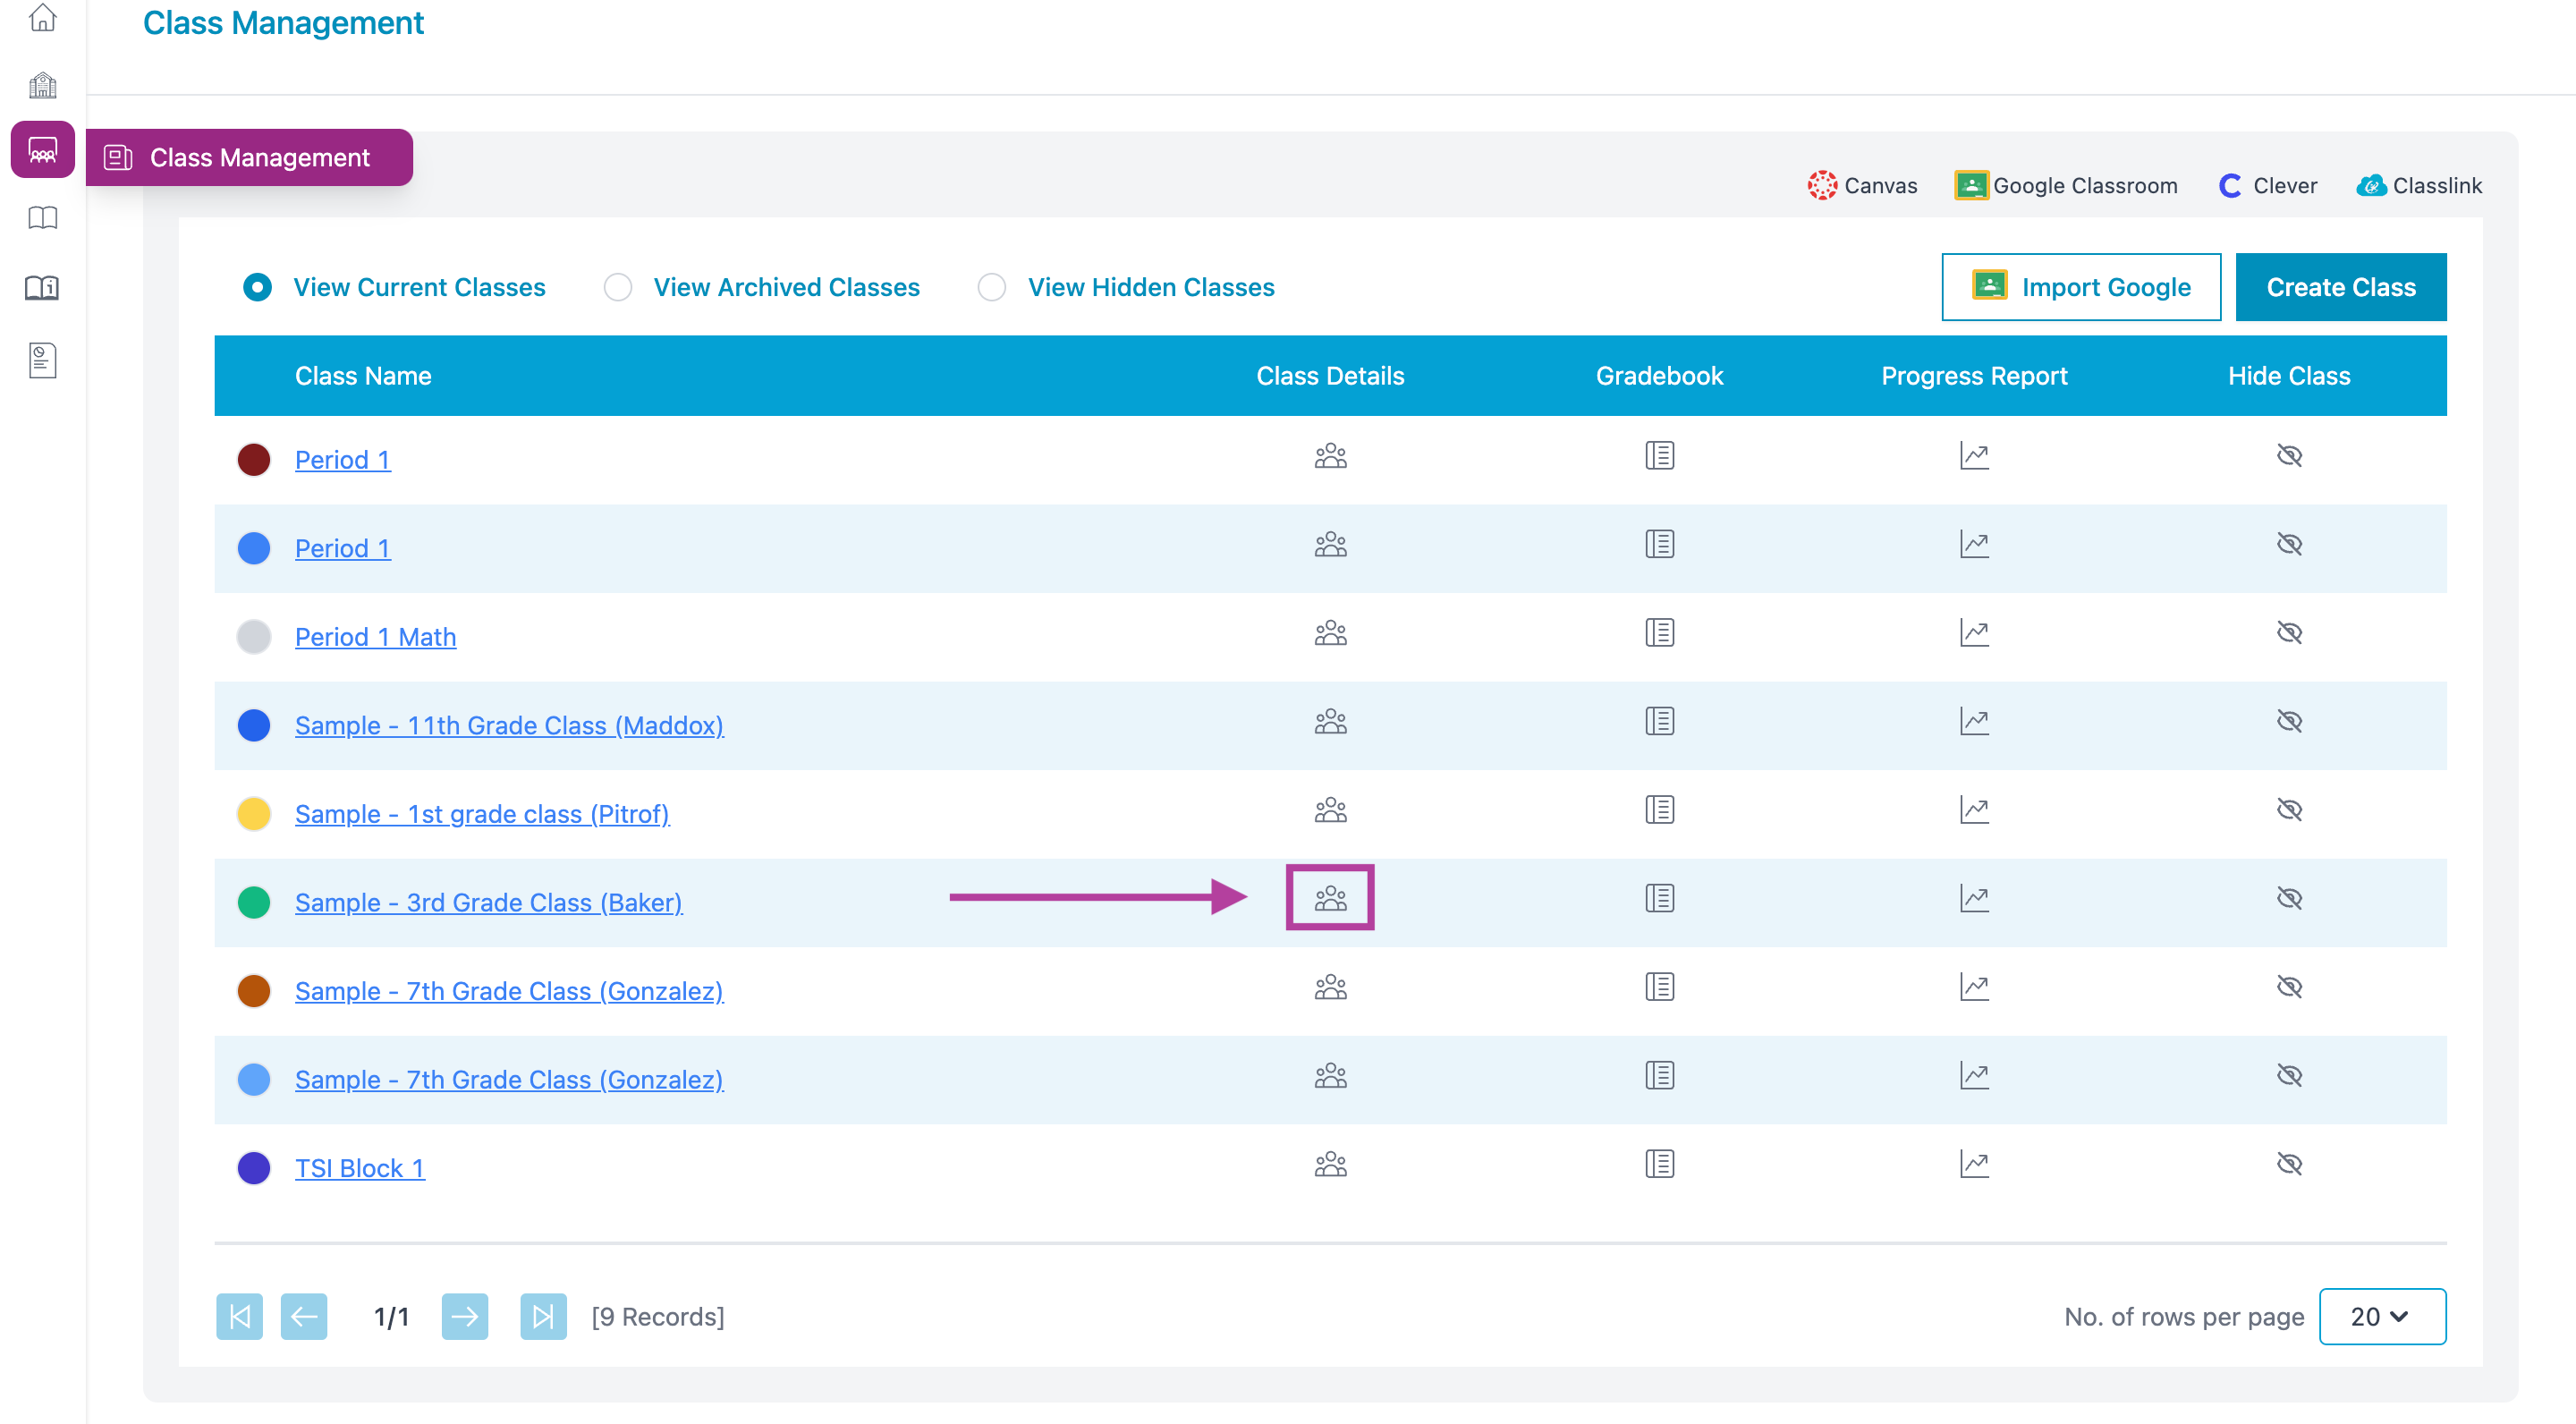Open progress report for TSI Block 1
Screen dimensions: 2576x1424
click(1974, 1164)
